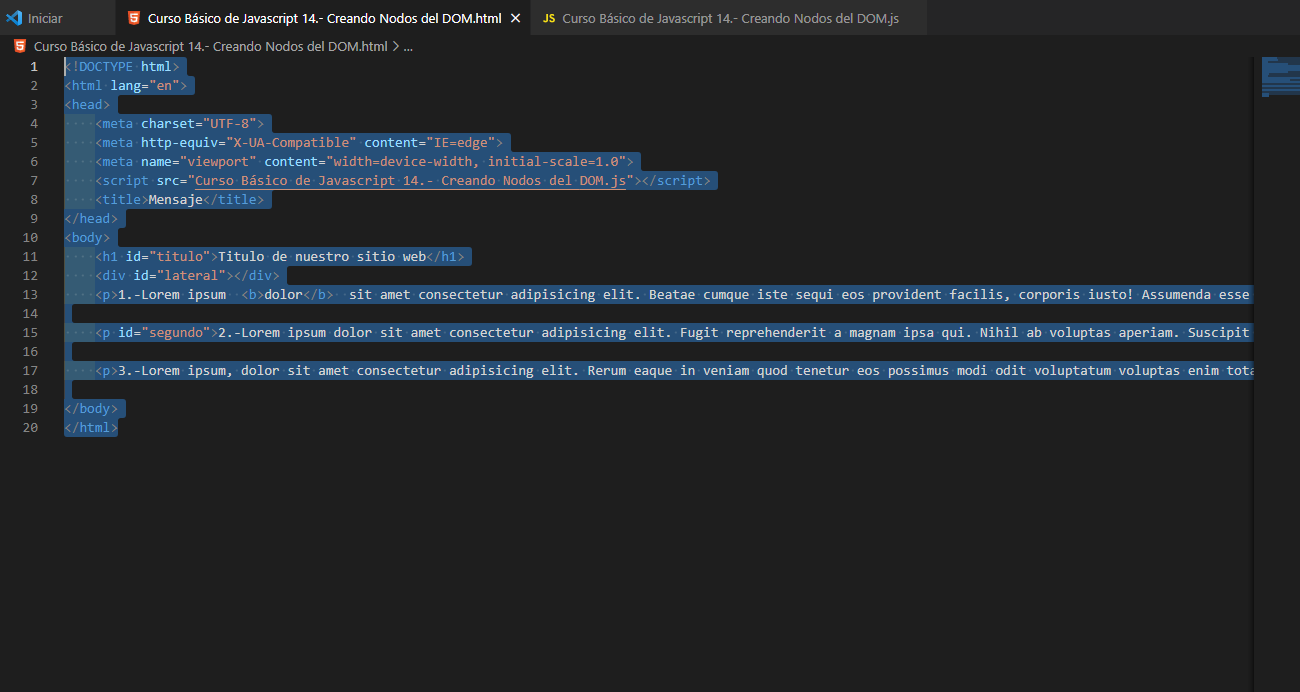The image size is (1300, 692).
Task: Click line number 10 in the gutter
Action: click(30, 237)
